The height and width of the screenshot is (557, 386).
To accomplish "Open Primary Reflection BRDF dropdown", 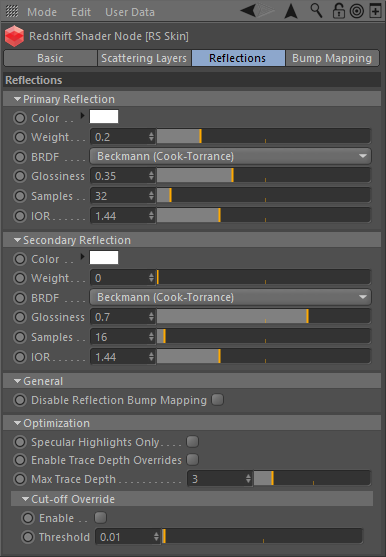I will tap(230, 156).
